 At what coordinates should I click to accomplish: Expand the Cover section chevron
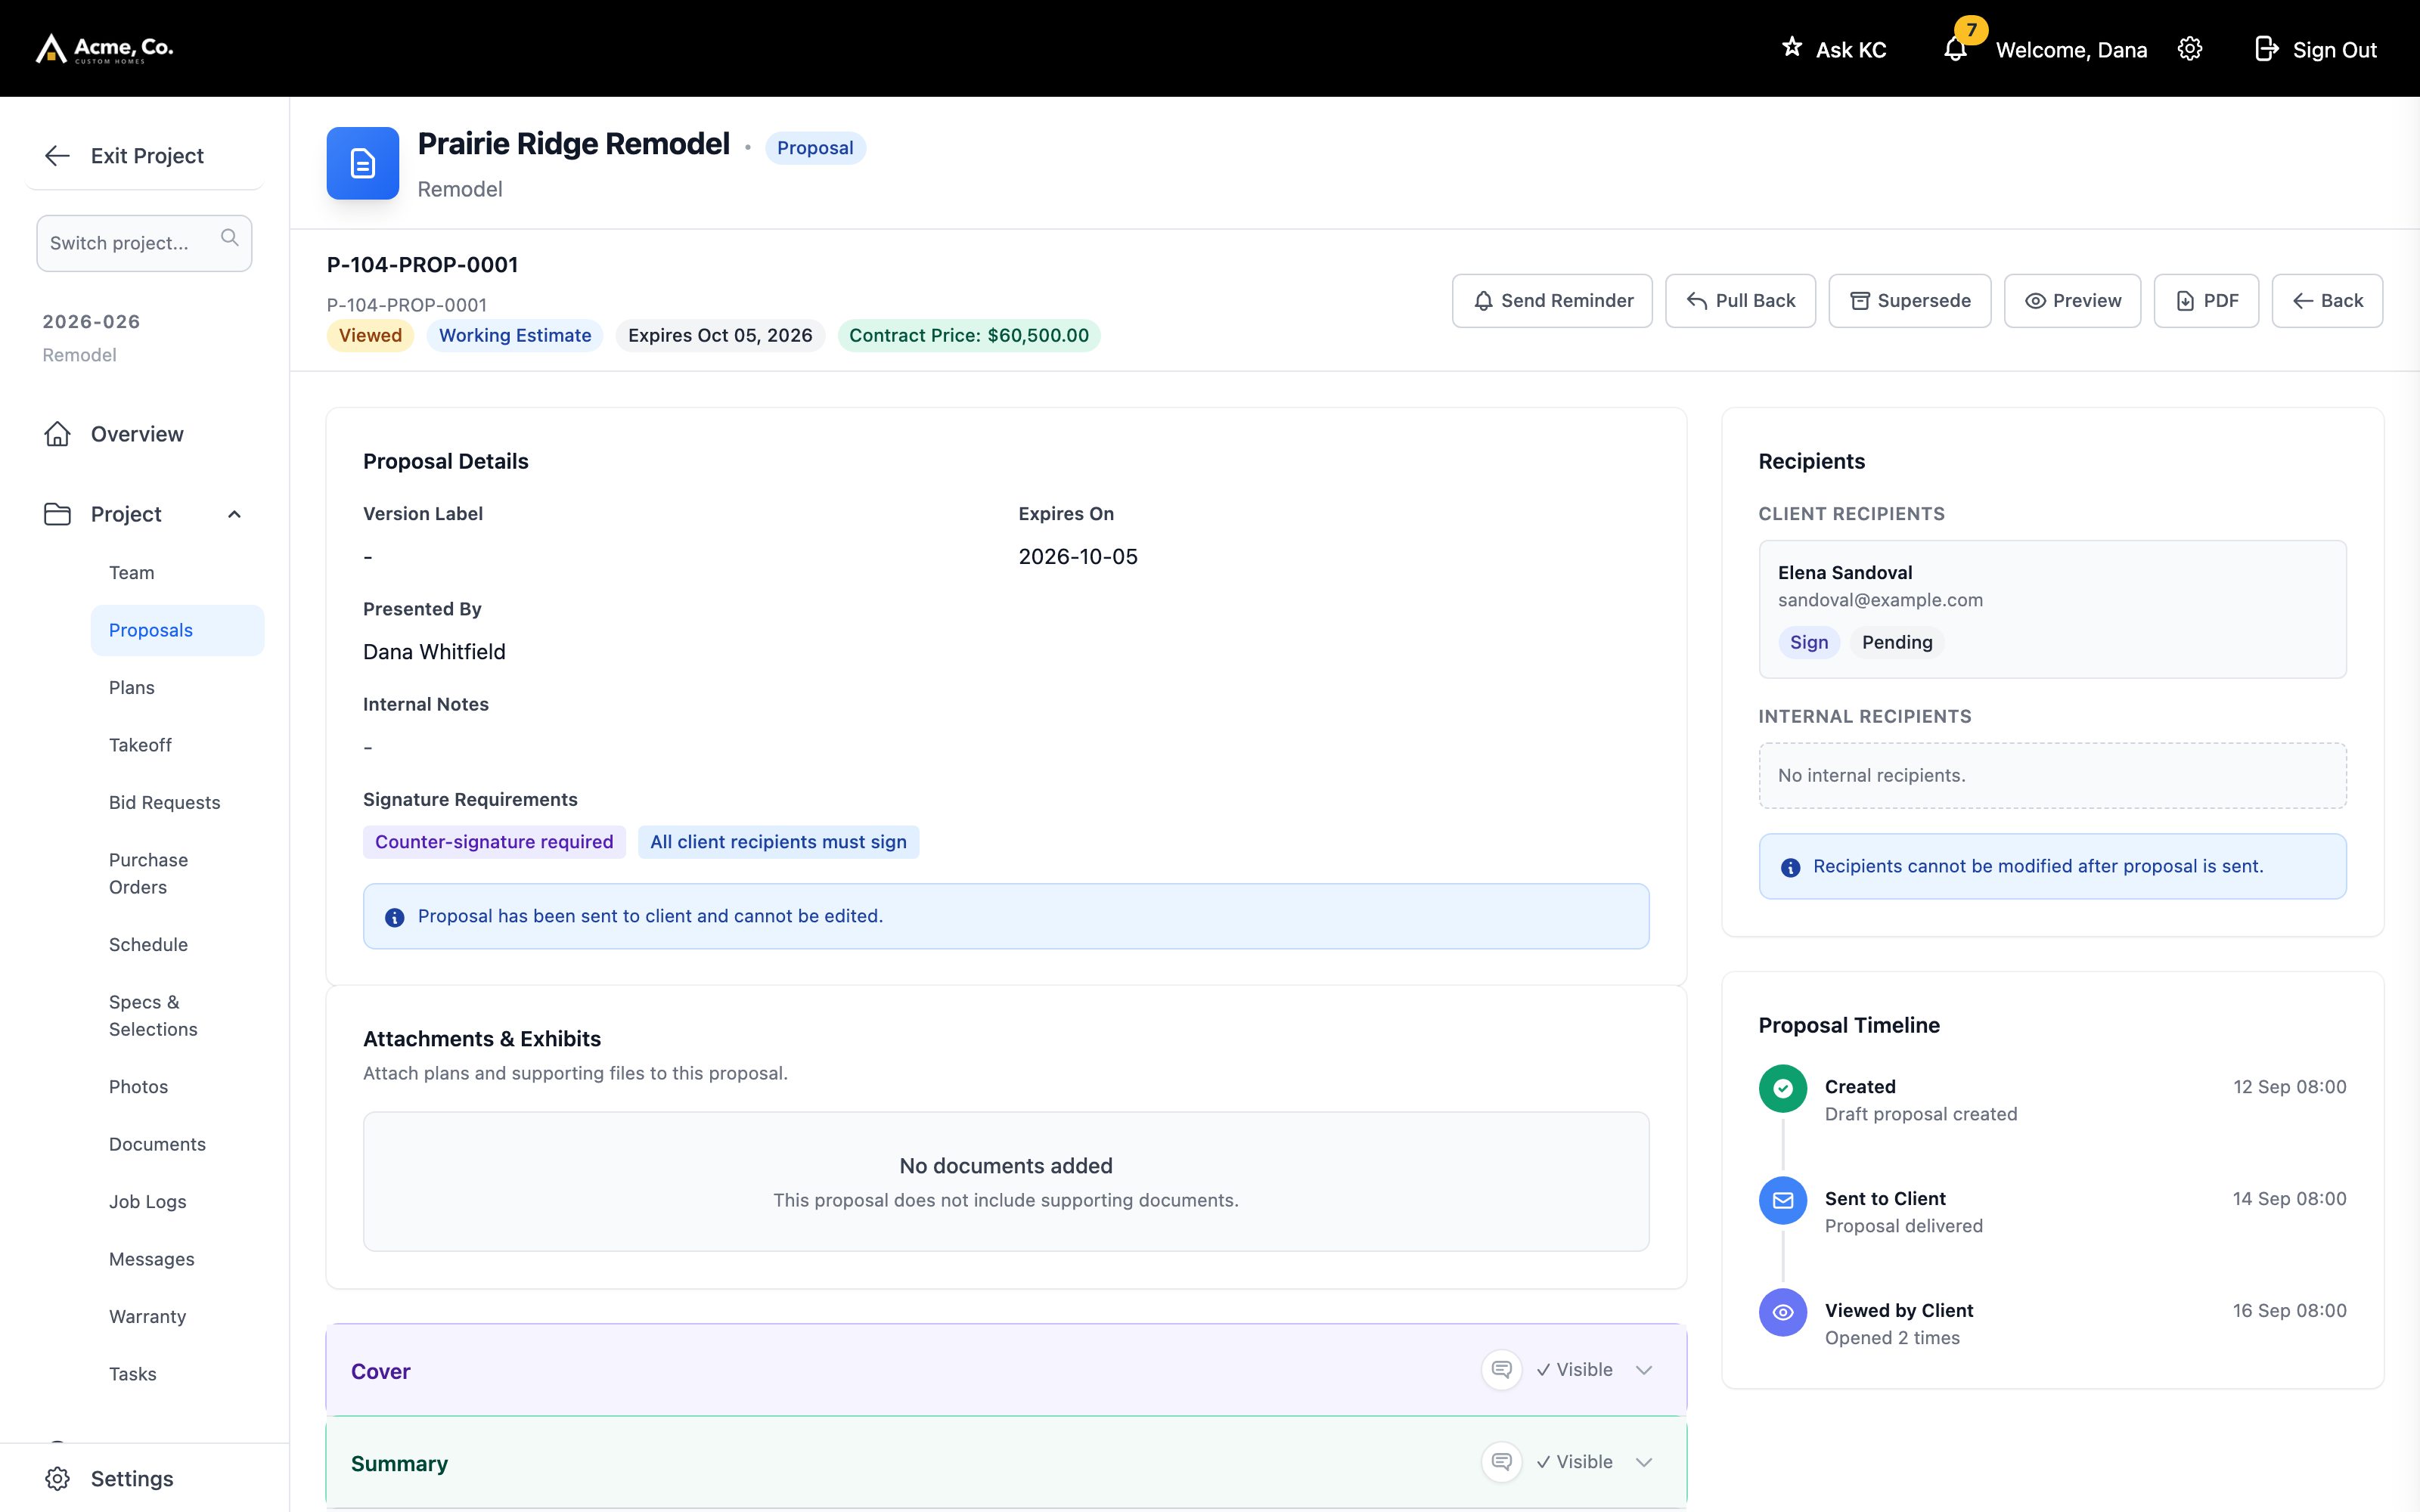1644,1370
